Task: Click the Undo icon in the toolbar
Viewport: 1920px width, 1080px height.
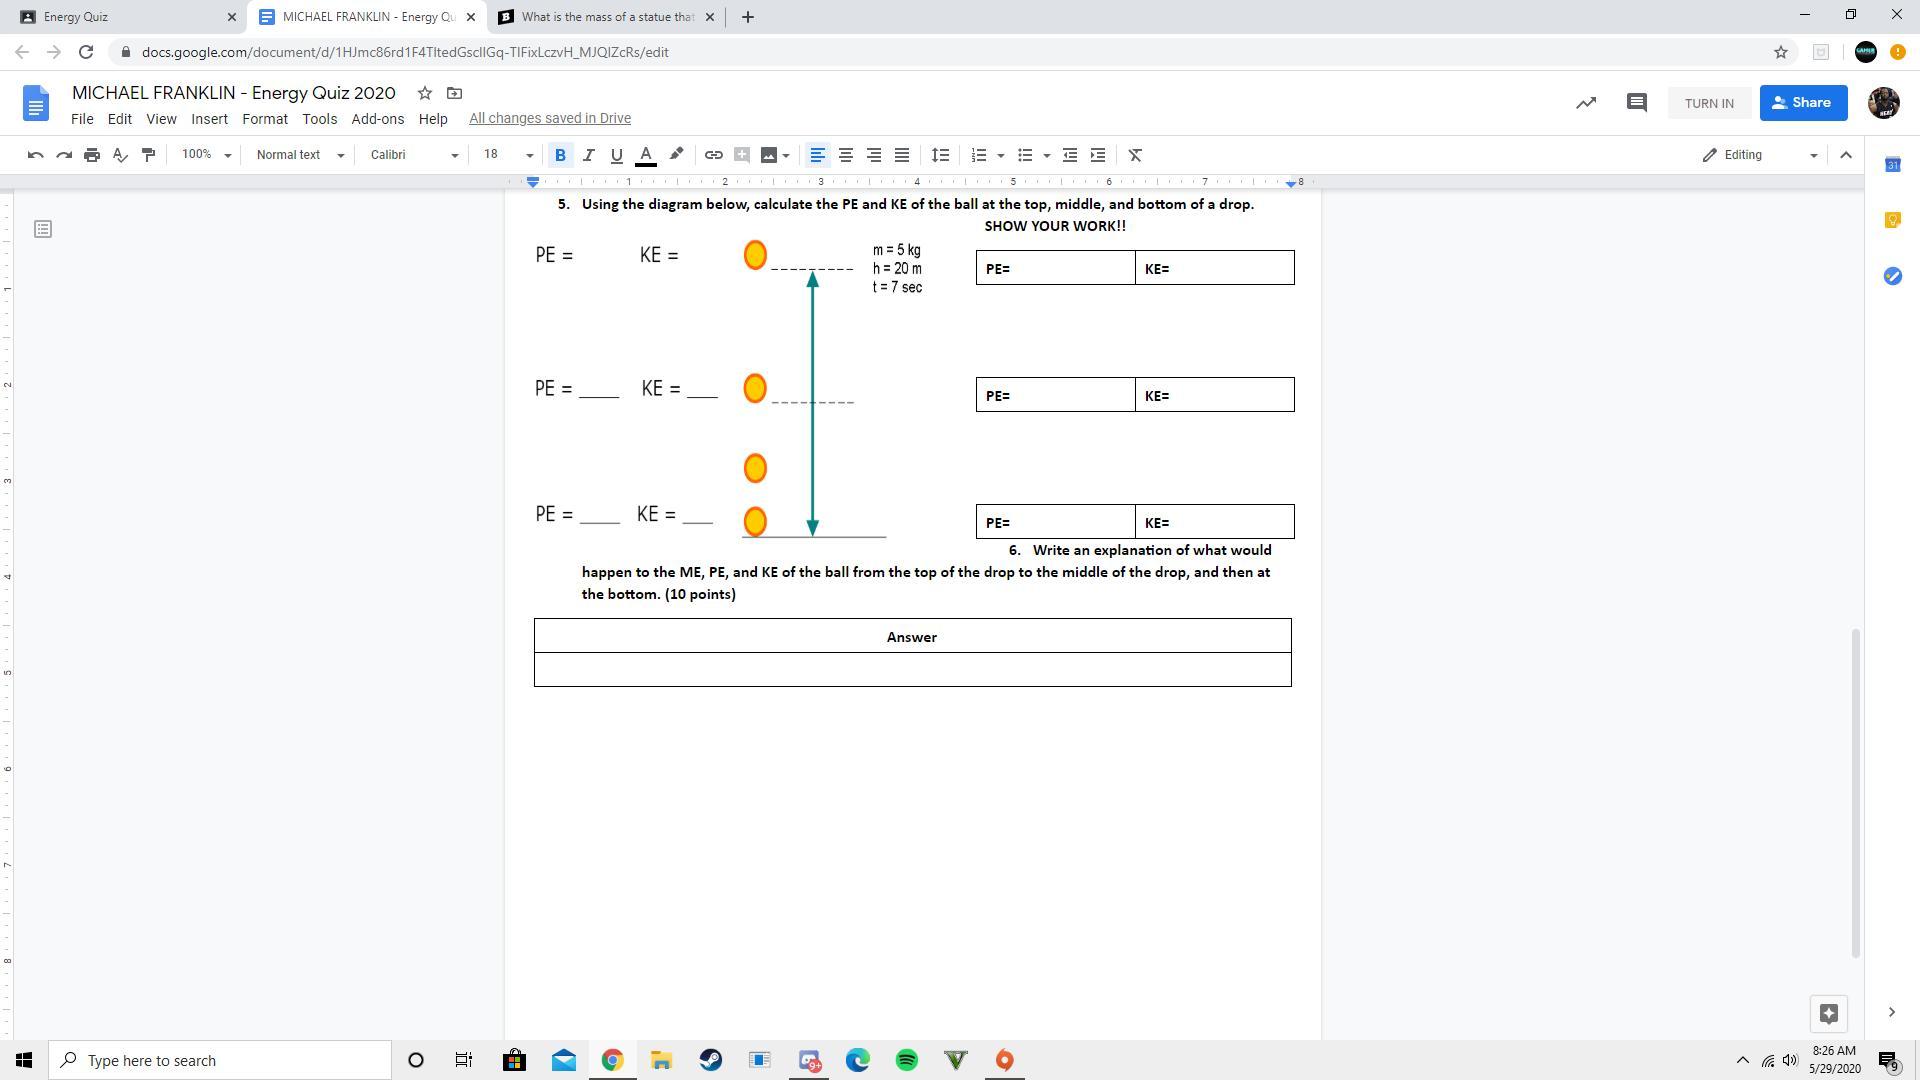Action: click(x=35, y=155)
